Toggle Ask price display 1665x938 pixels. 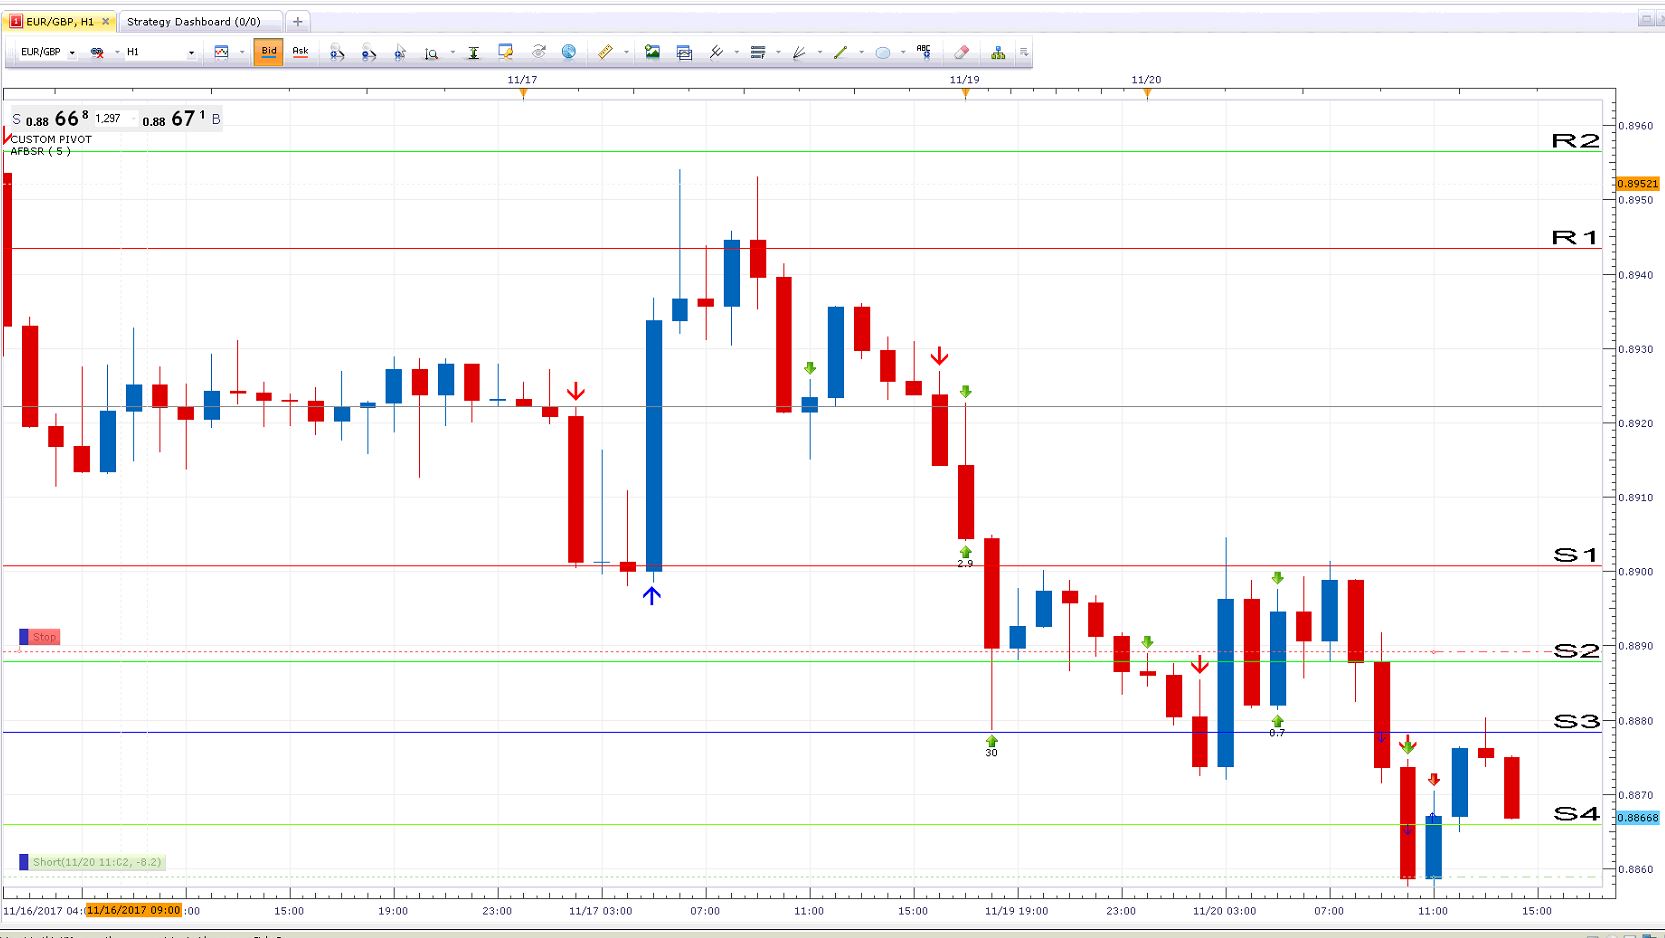click(x=300, y=52)
